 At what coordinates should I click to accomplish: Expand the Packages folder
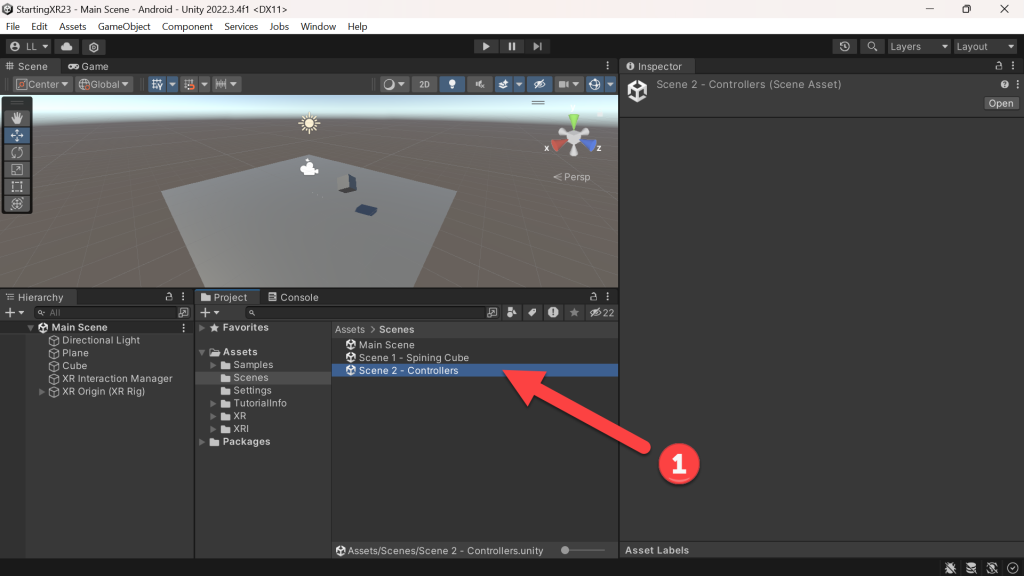coord(202,442)
